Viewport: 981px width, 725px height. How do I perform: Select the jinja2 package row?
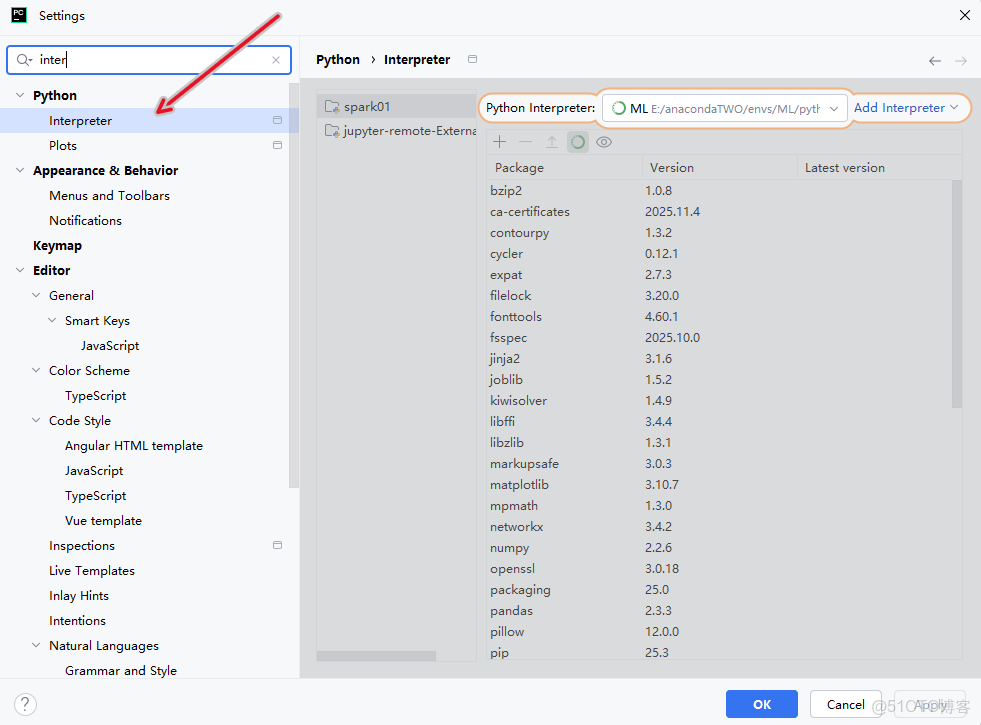[x=719, y=358]
